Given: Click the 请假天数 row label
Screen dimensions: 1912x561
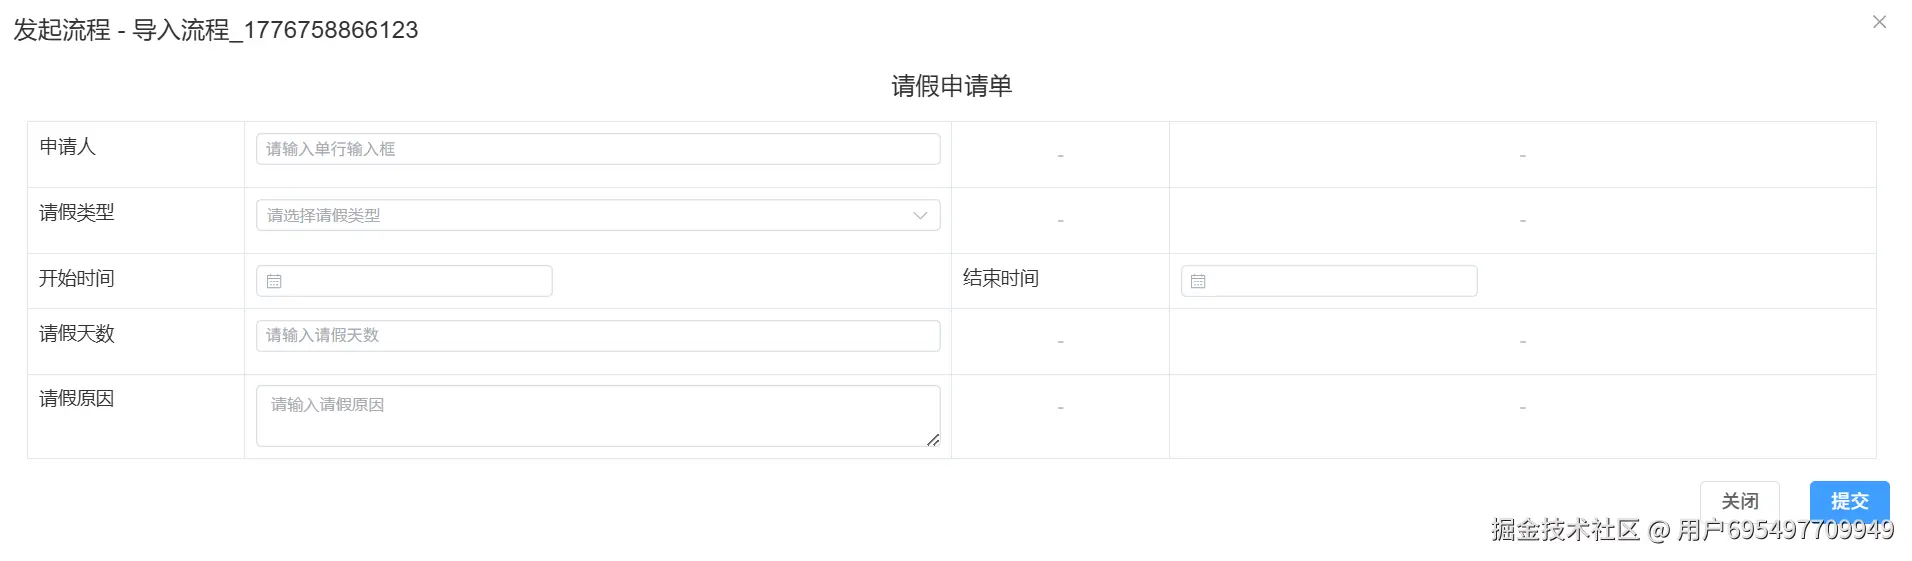Looking at the screenshot, I should (x=77, y=334).
